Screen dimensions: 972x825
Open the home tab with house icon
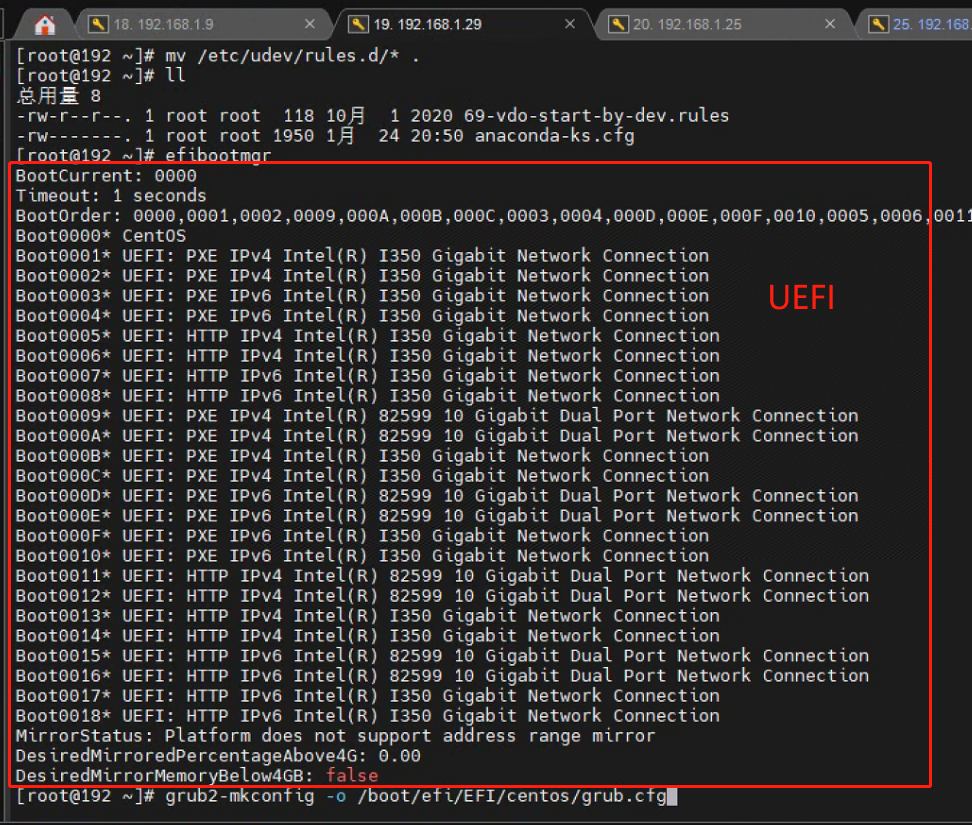coord(45,24)
